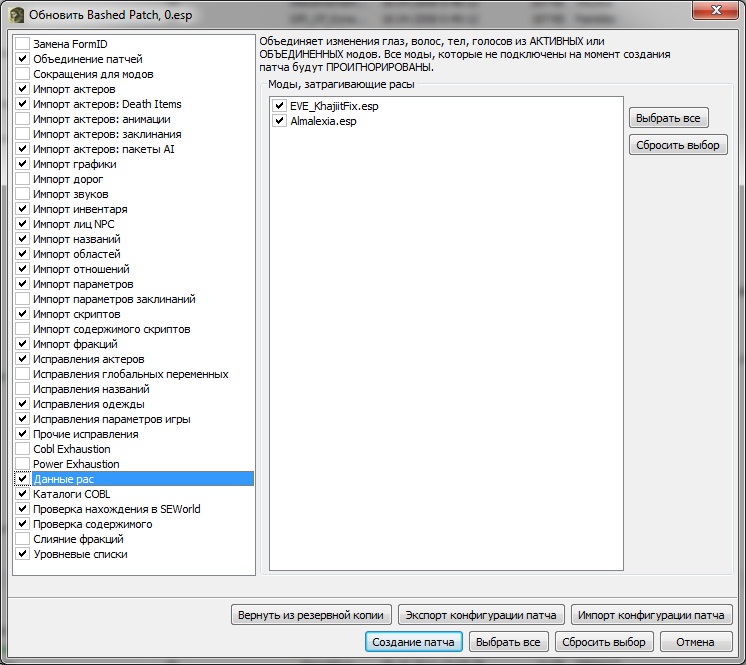Screen dimensions: 746x665
Task: Disable Проверка содержимого checkbox
Action: pos(22,524)
